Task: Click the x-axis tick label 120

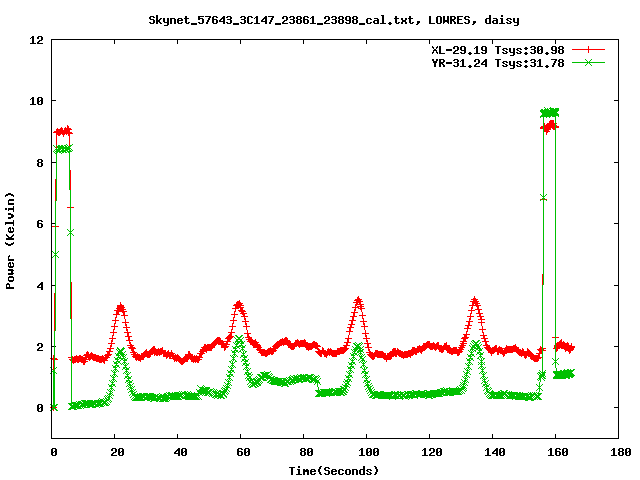Action: pos(432,452)
